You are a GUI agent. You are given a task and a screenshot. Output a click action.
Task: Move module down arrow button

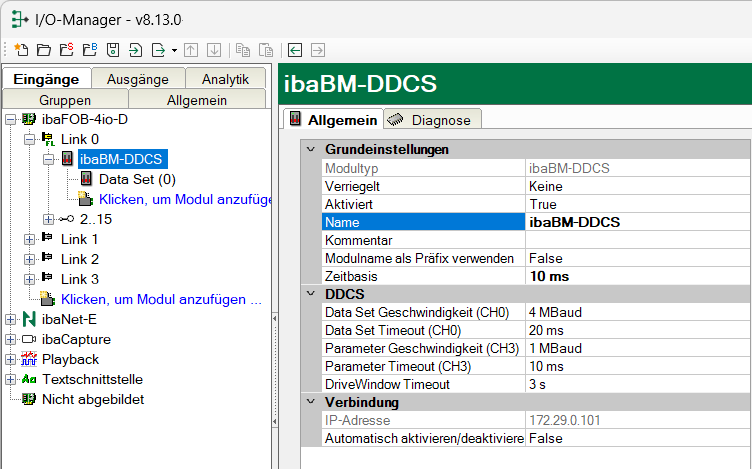[x=214, y=50]
